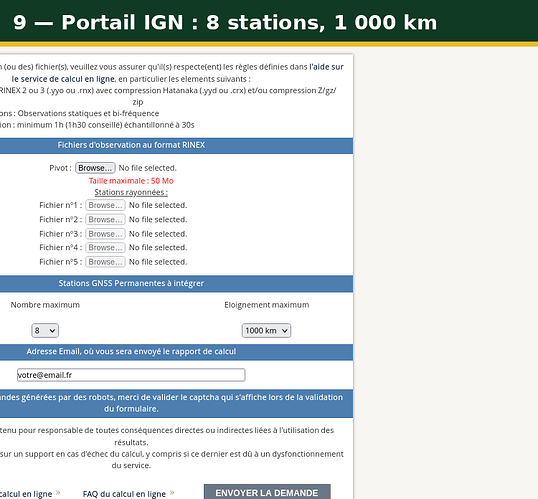Follow the l'aide sur le service link
This screenshot has height=499, width=538.
pyautogui.click(x=177, y=73)
